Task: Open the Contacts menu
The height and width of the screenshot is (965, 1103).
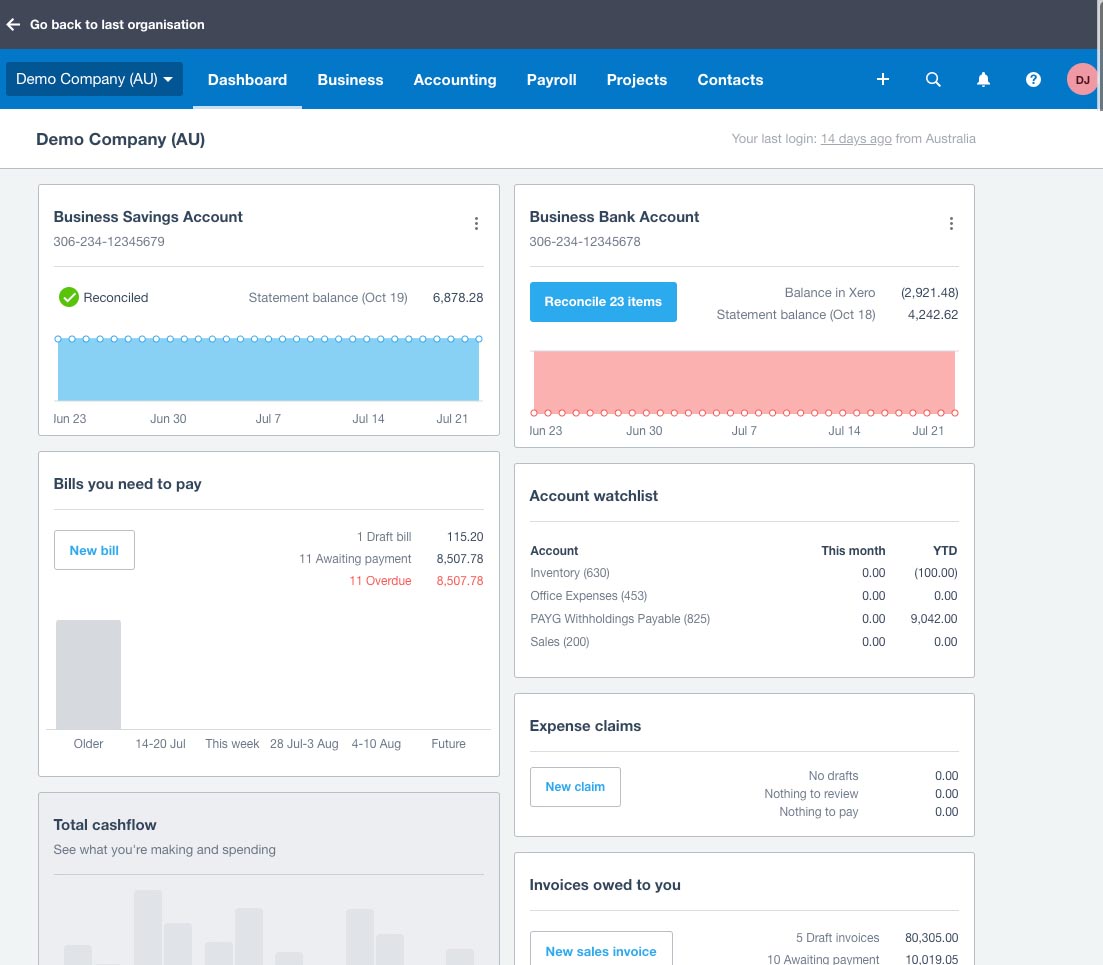Action: pos(730,80)
